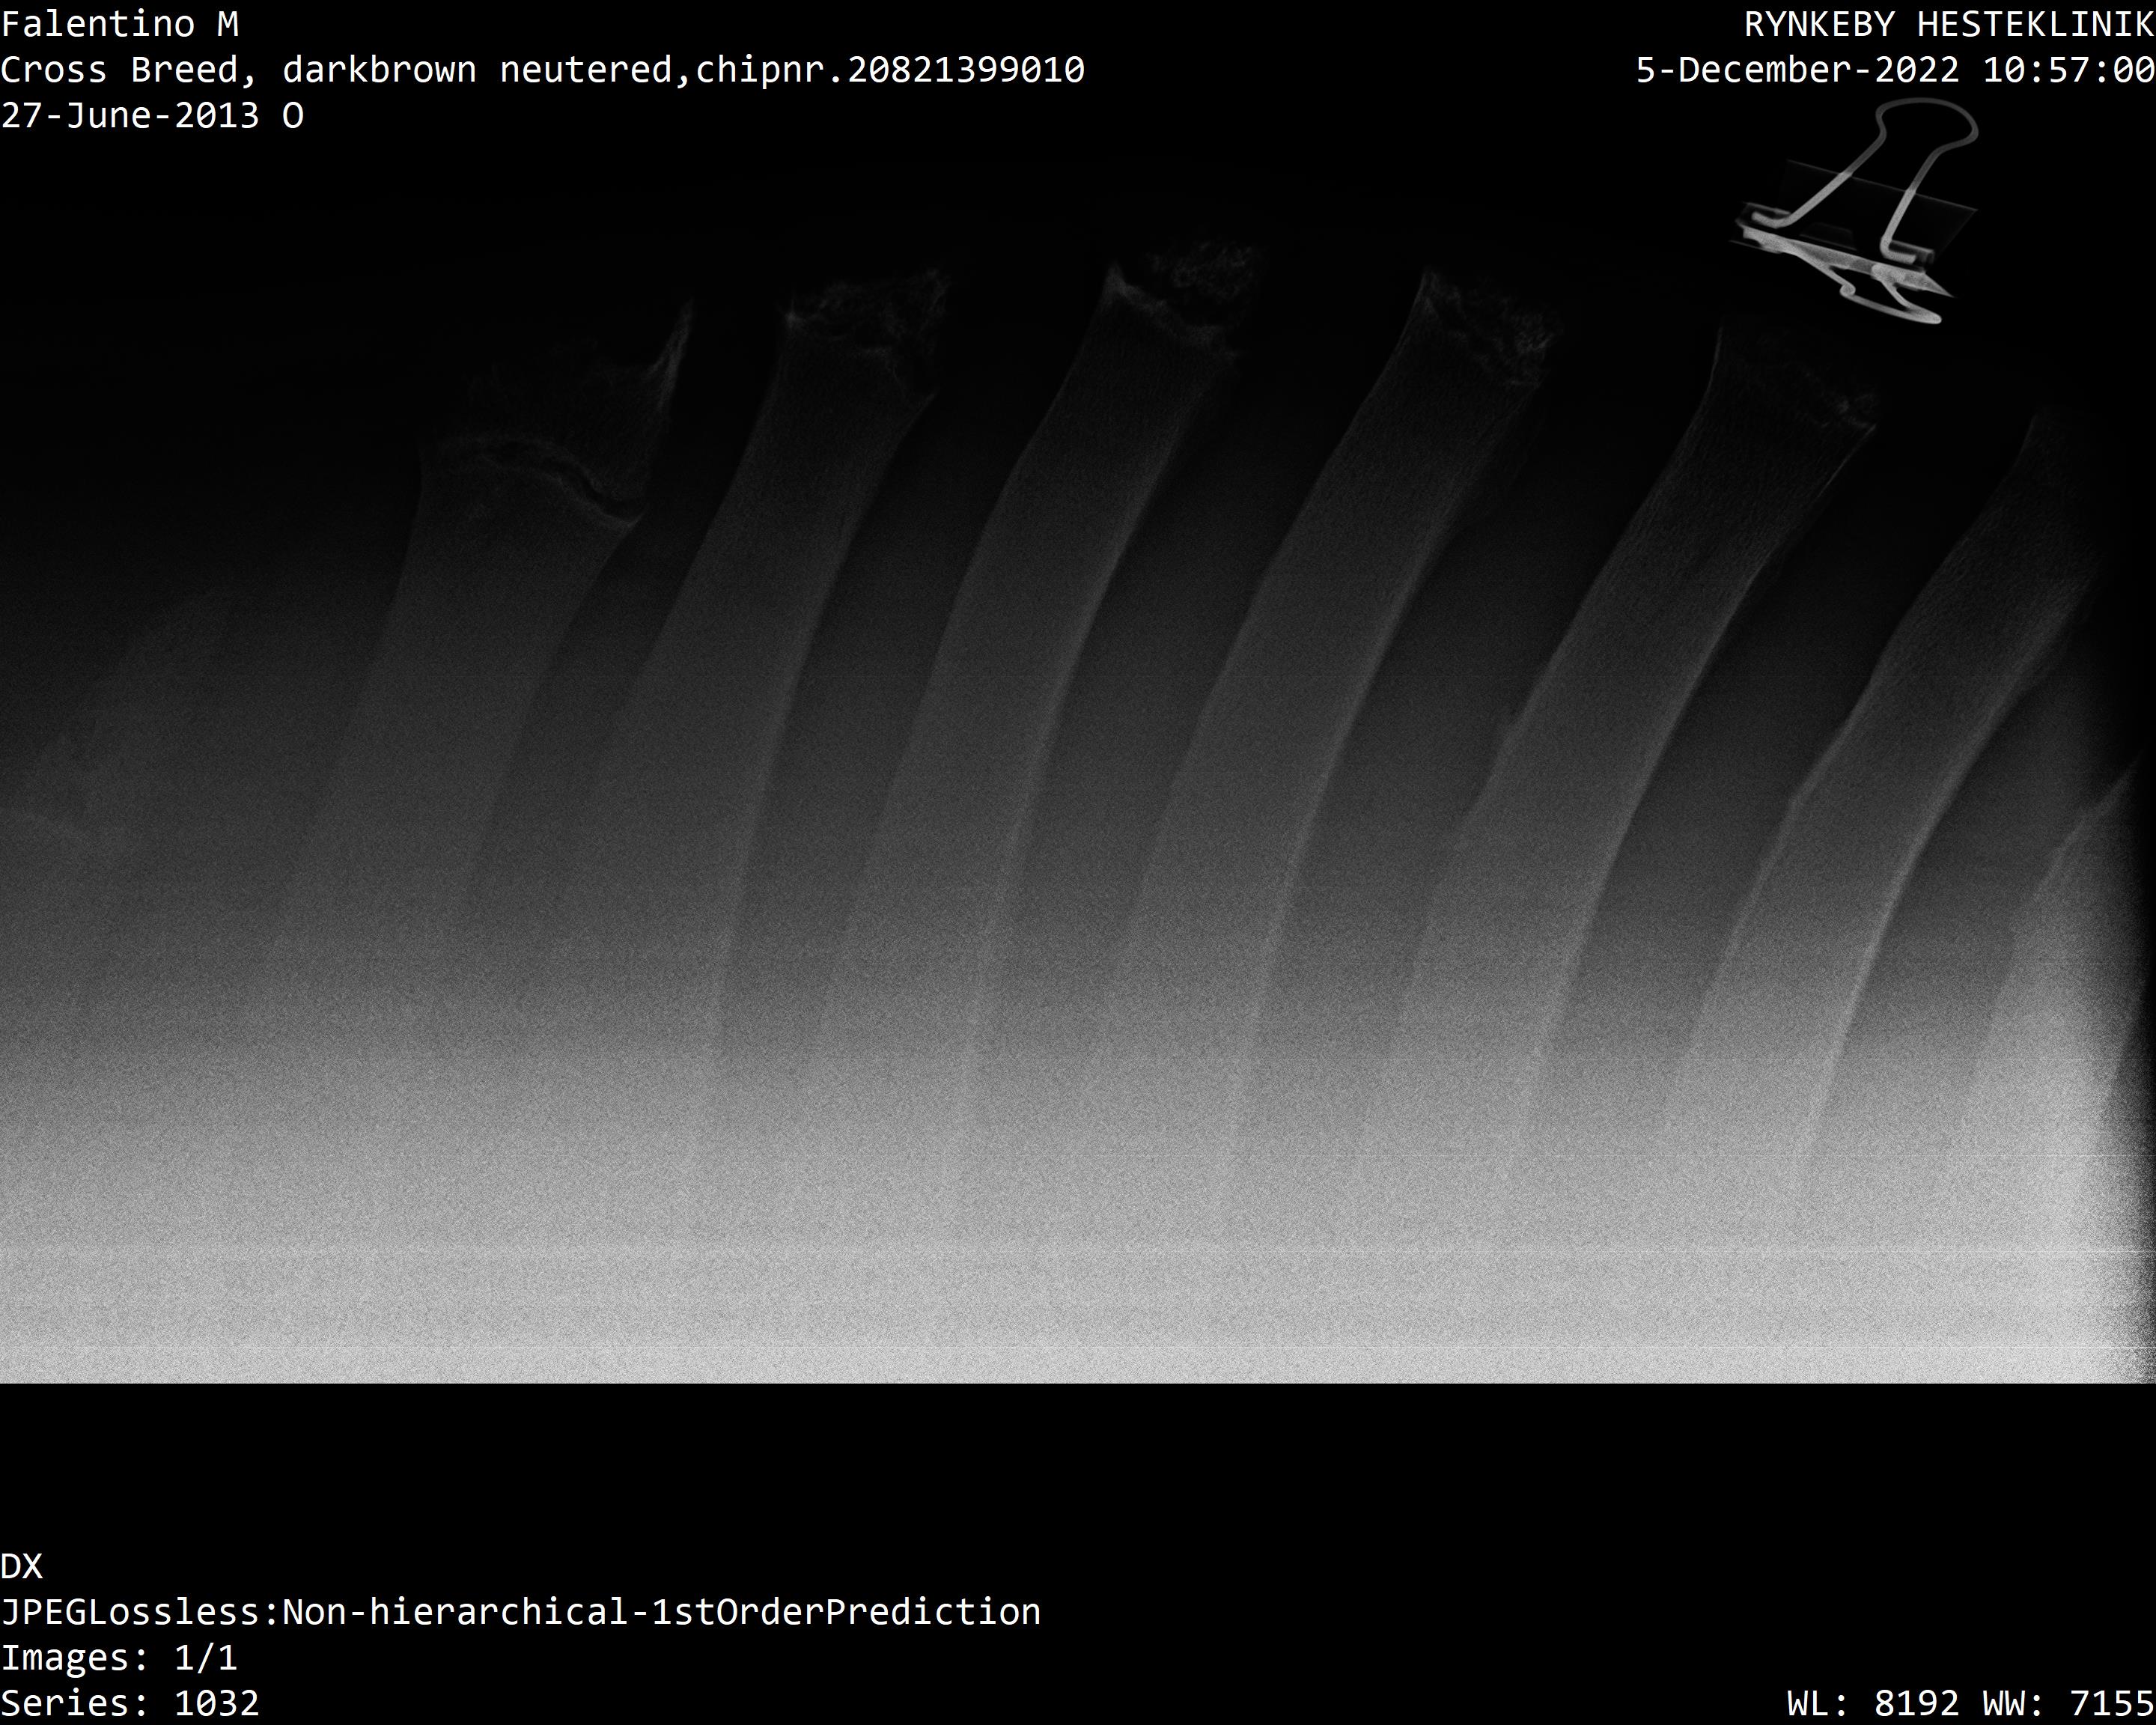Viewport: 2156px width, 1725px height.
Task: Click the 'WL: 8192 WW: 7155' window level readout
Action: point(1971,1703)
